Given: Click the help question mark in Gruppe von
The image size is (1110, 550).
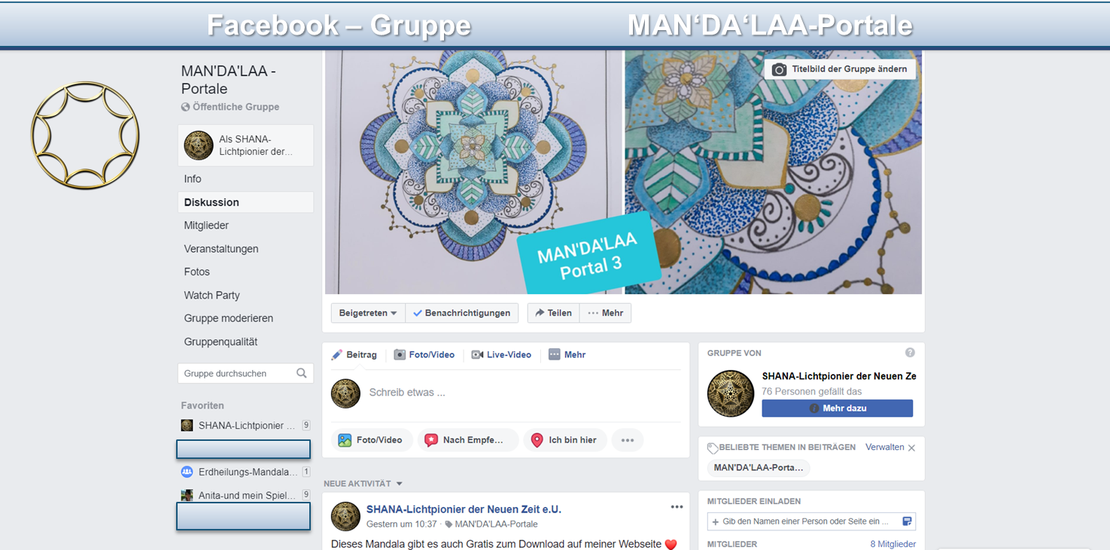Looking at the screenshot, I should click(x=910, y=353).
